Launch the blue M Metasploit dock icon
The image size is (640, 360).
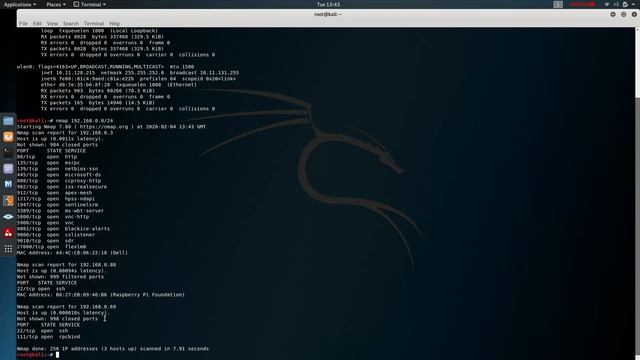[8, 184]
